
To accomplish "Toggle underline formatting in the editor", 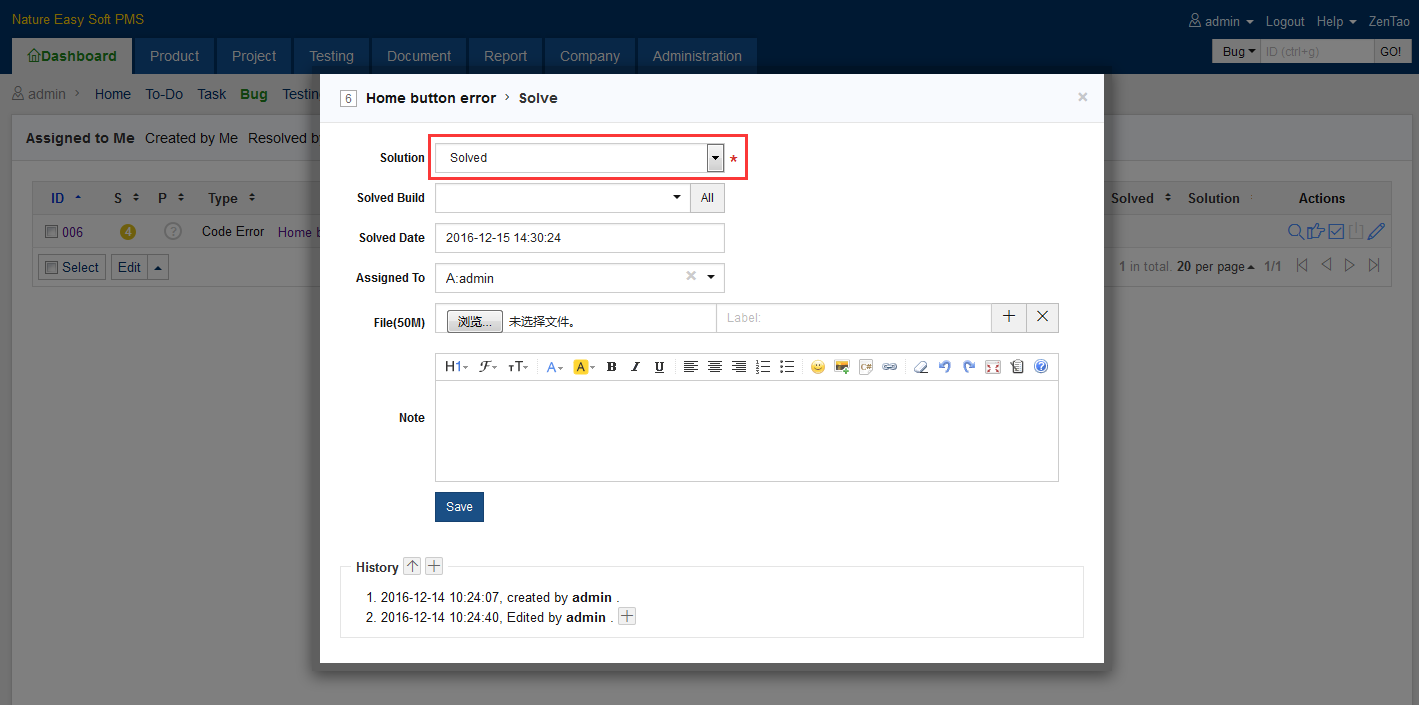I will pyautogui.click(x=660, y=367).
